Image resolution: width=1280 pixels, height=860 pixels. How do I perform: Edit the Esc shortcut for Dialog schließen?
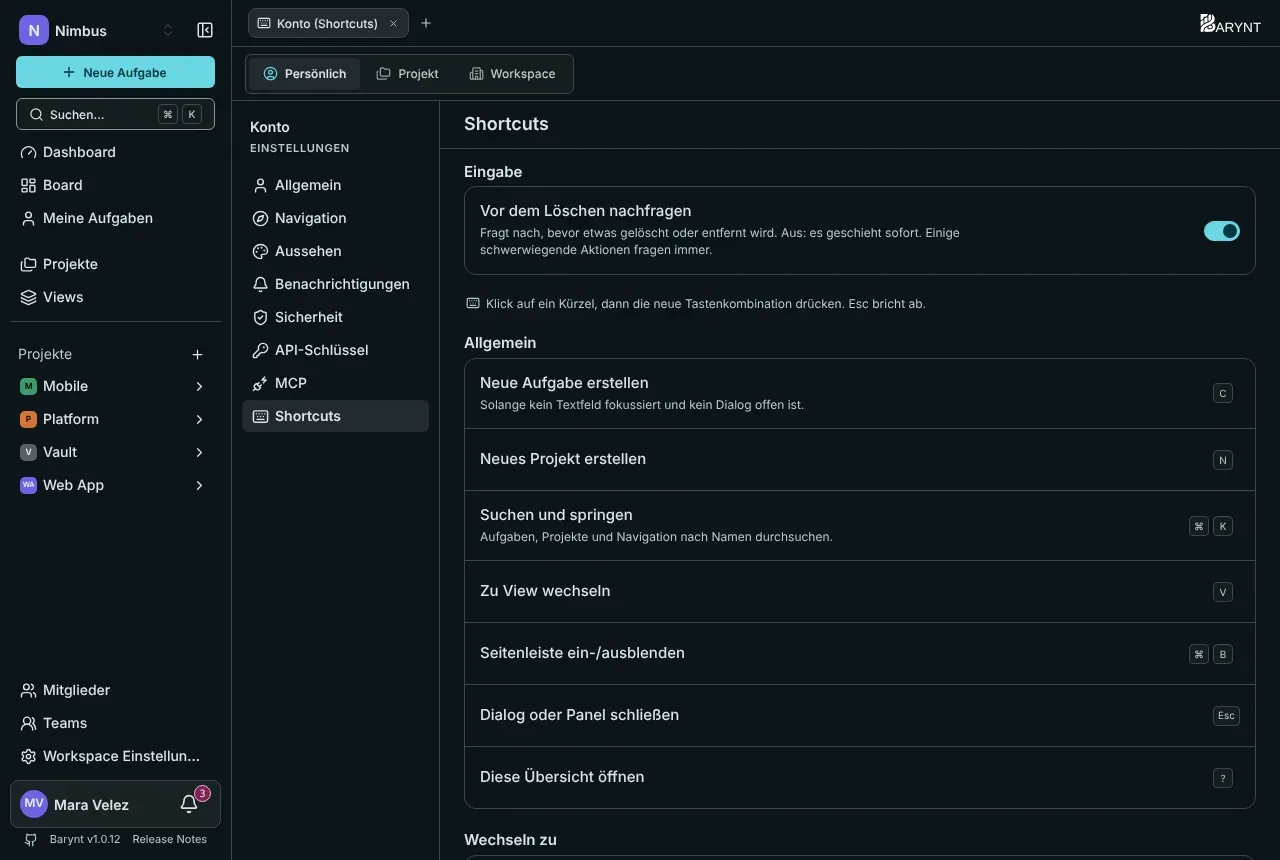1226,716
